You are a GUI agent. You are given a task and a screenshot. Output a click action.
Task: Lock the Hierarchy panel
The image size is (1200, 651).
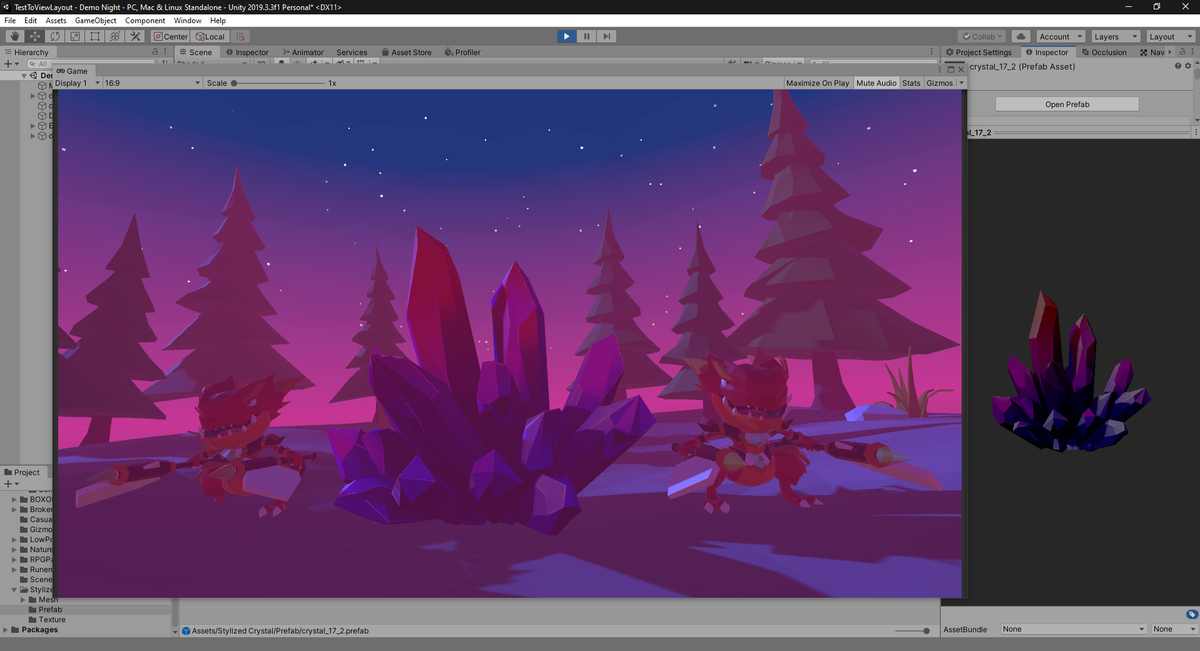point(155,52)
